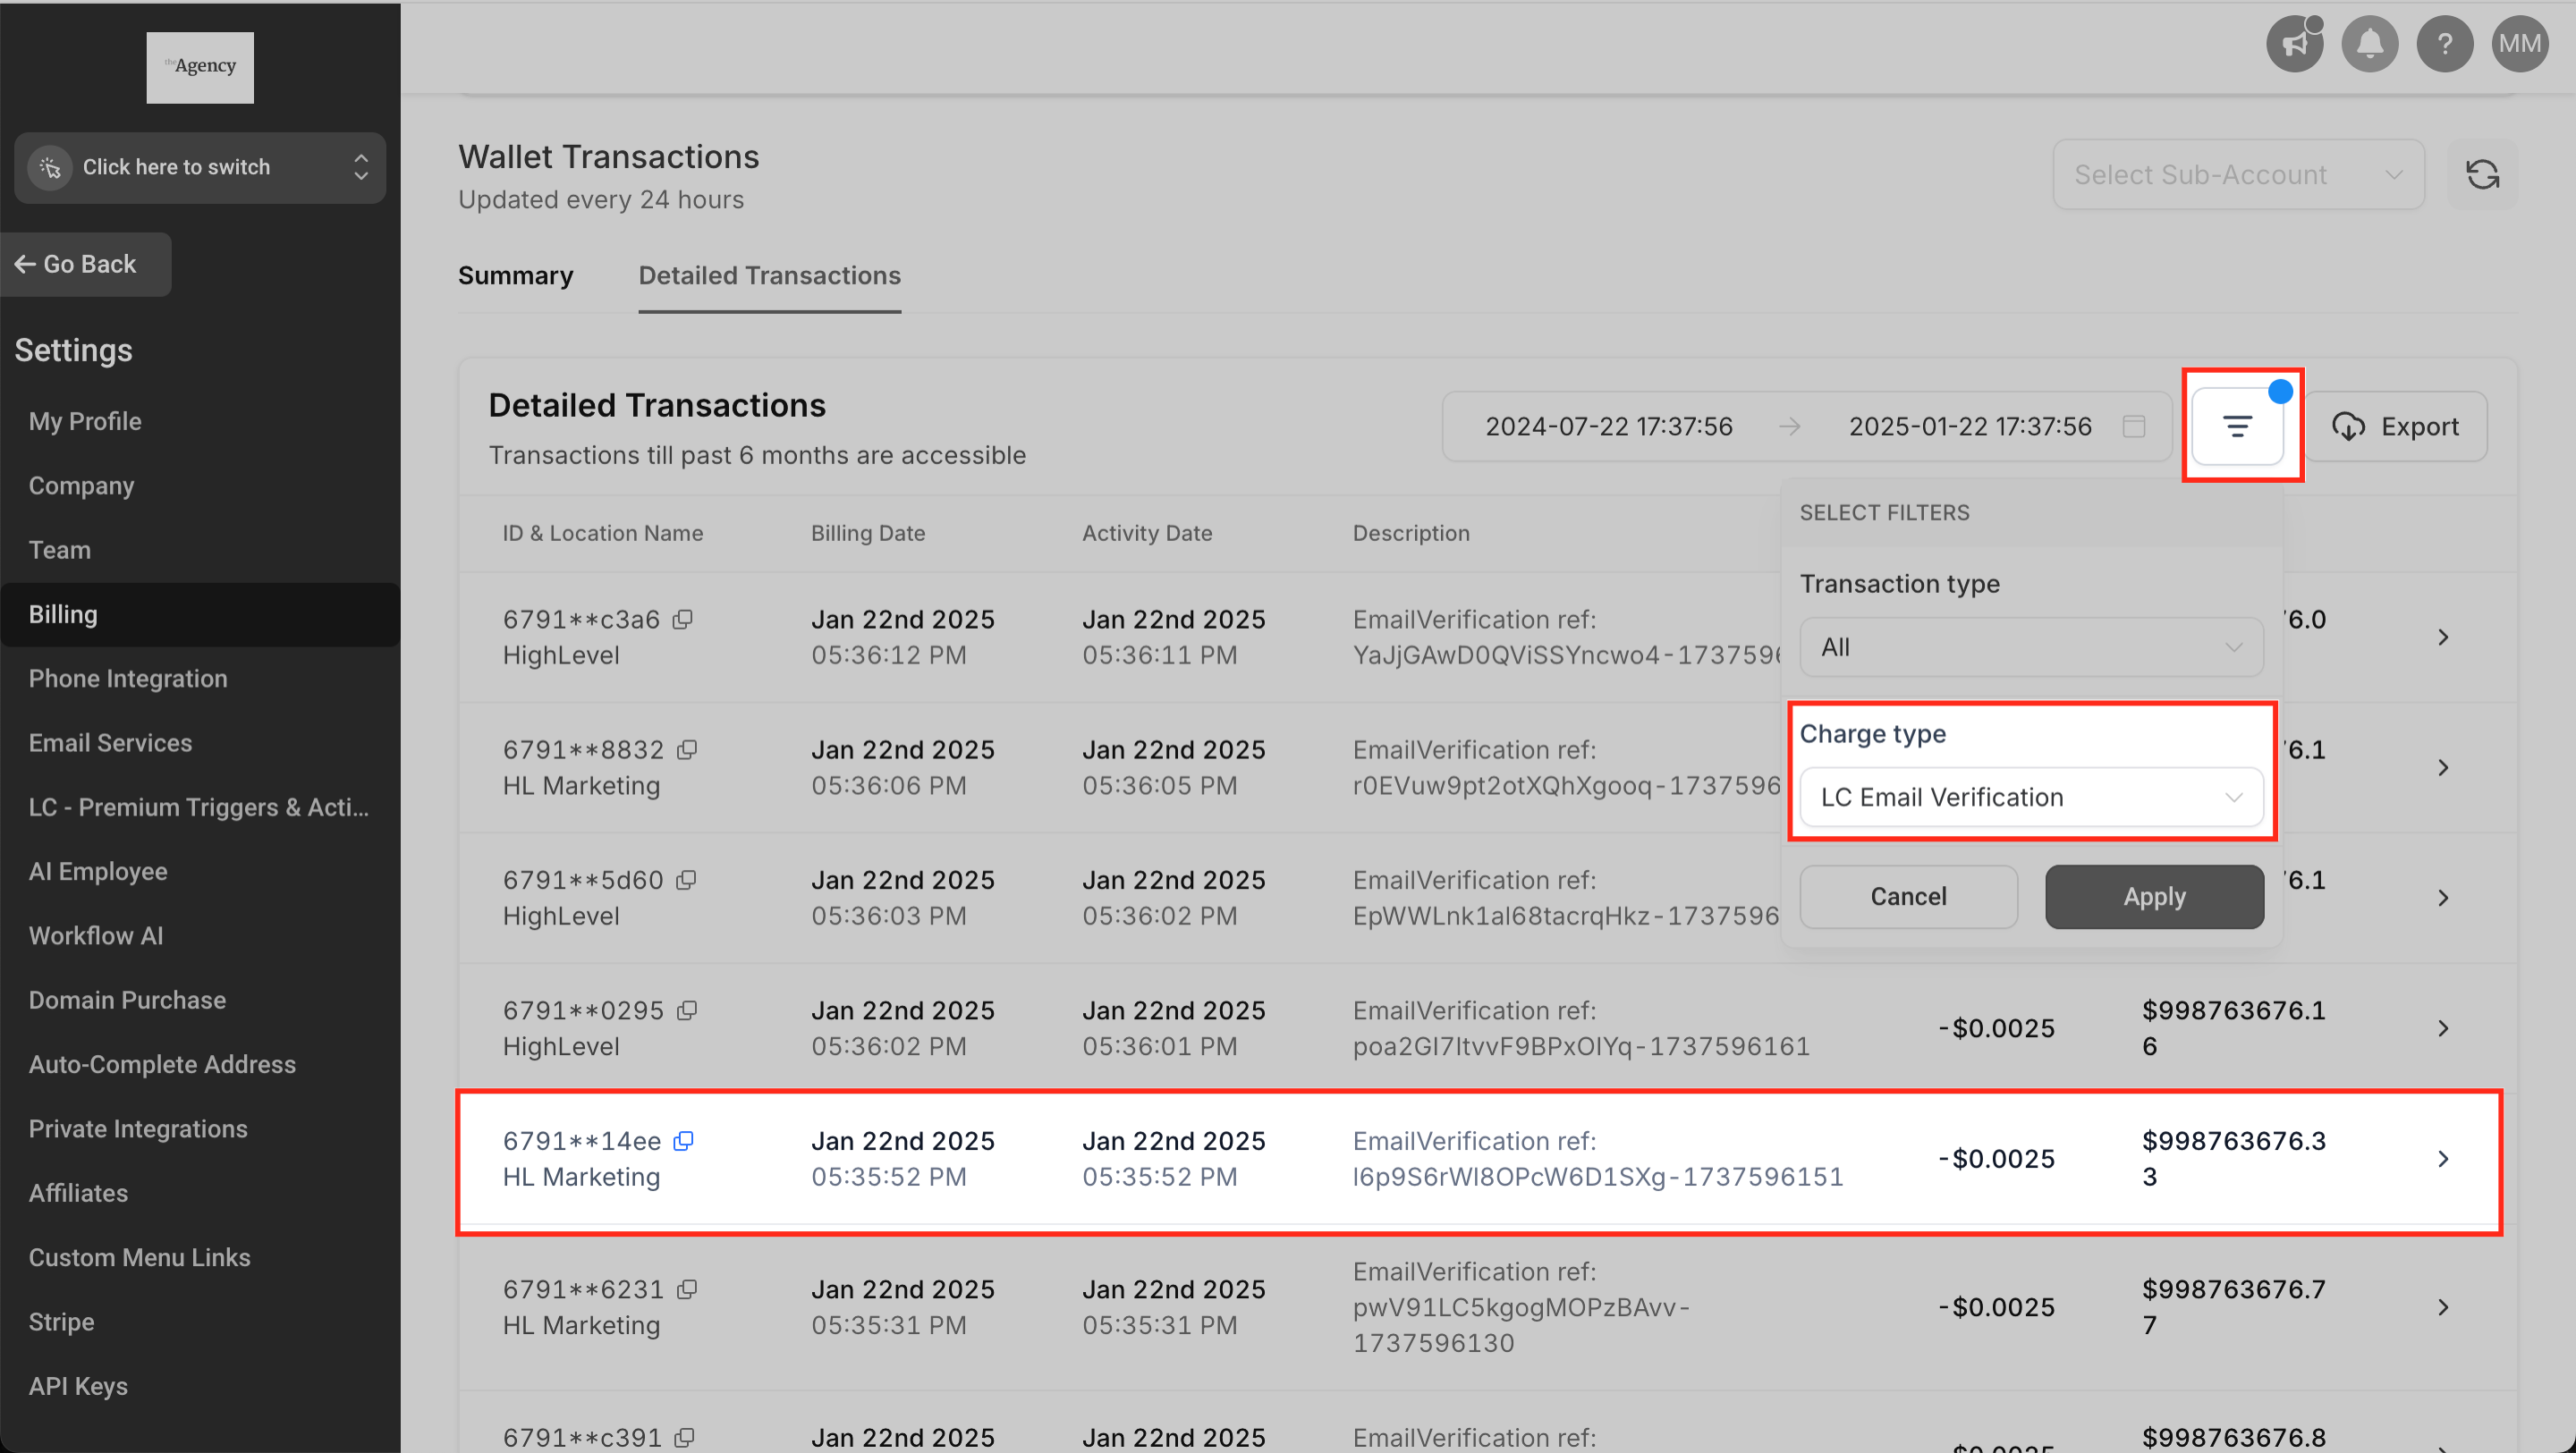Open Email Services settings
The height and width of the screenshot is (1453, 2576).
(x=110, y=743)
